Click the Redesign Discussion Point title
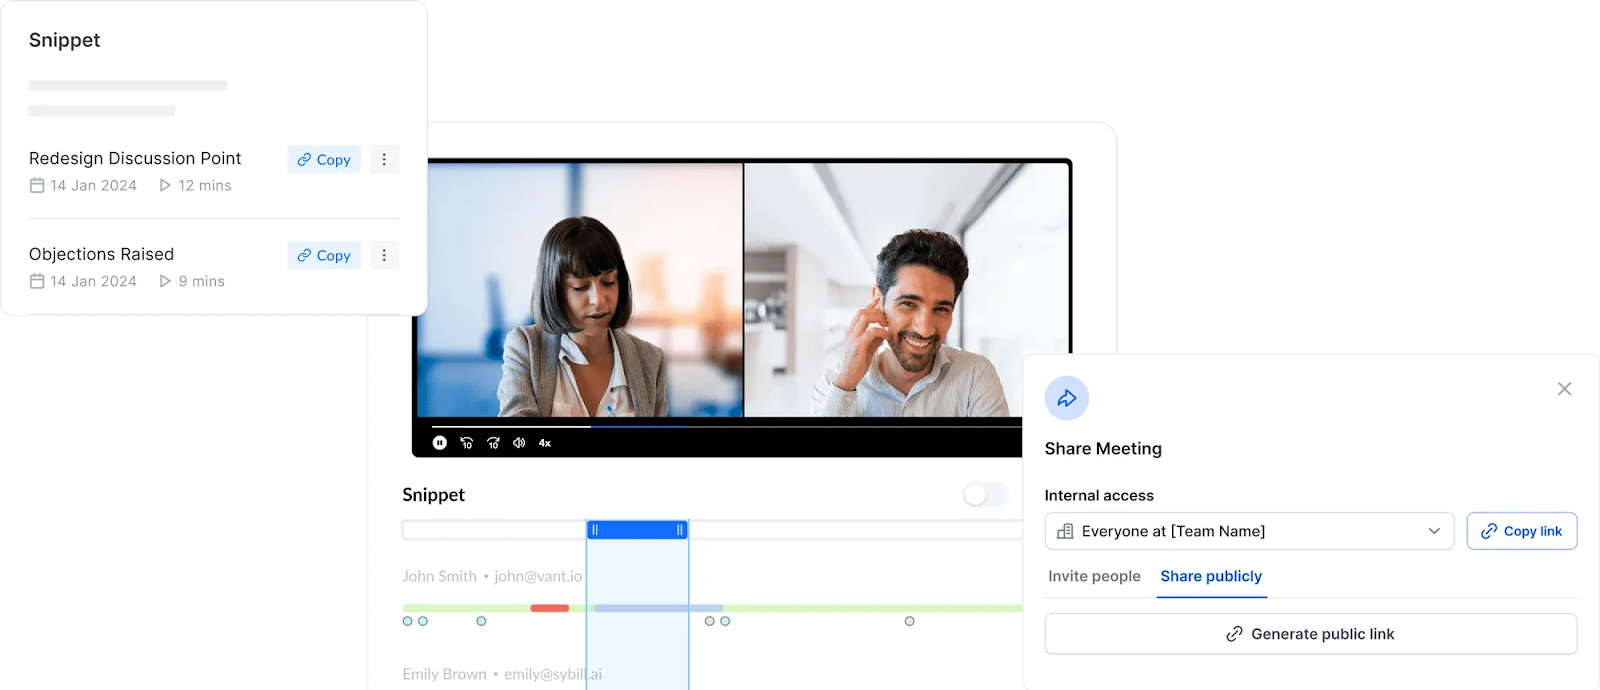 tap(135, 159)
